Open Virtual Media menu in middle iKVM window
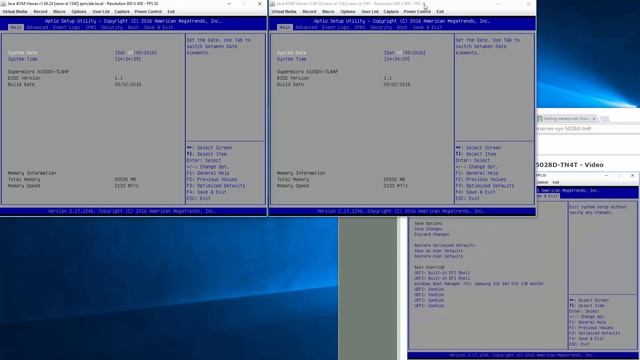Screen dimensions: 640x360 tap(284, 11)
